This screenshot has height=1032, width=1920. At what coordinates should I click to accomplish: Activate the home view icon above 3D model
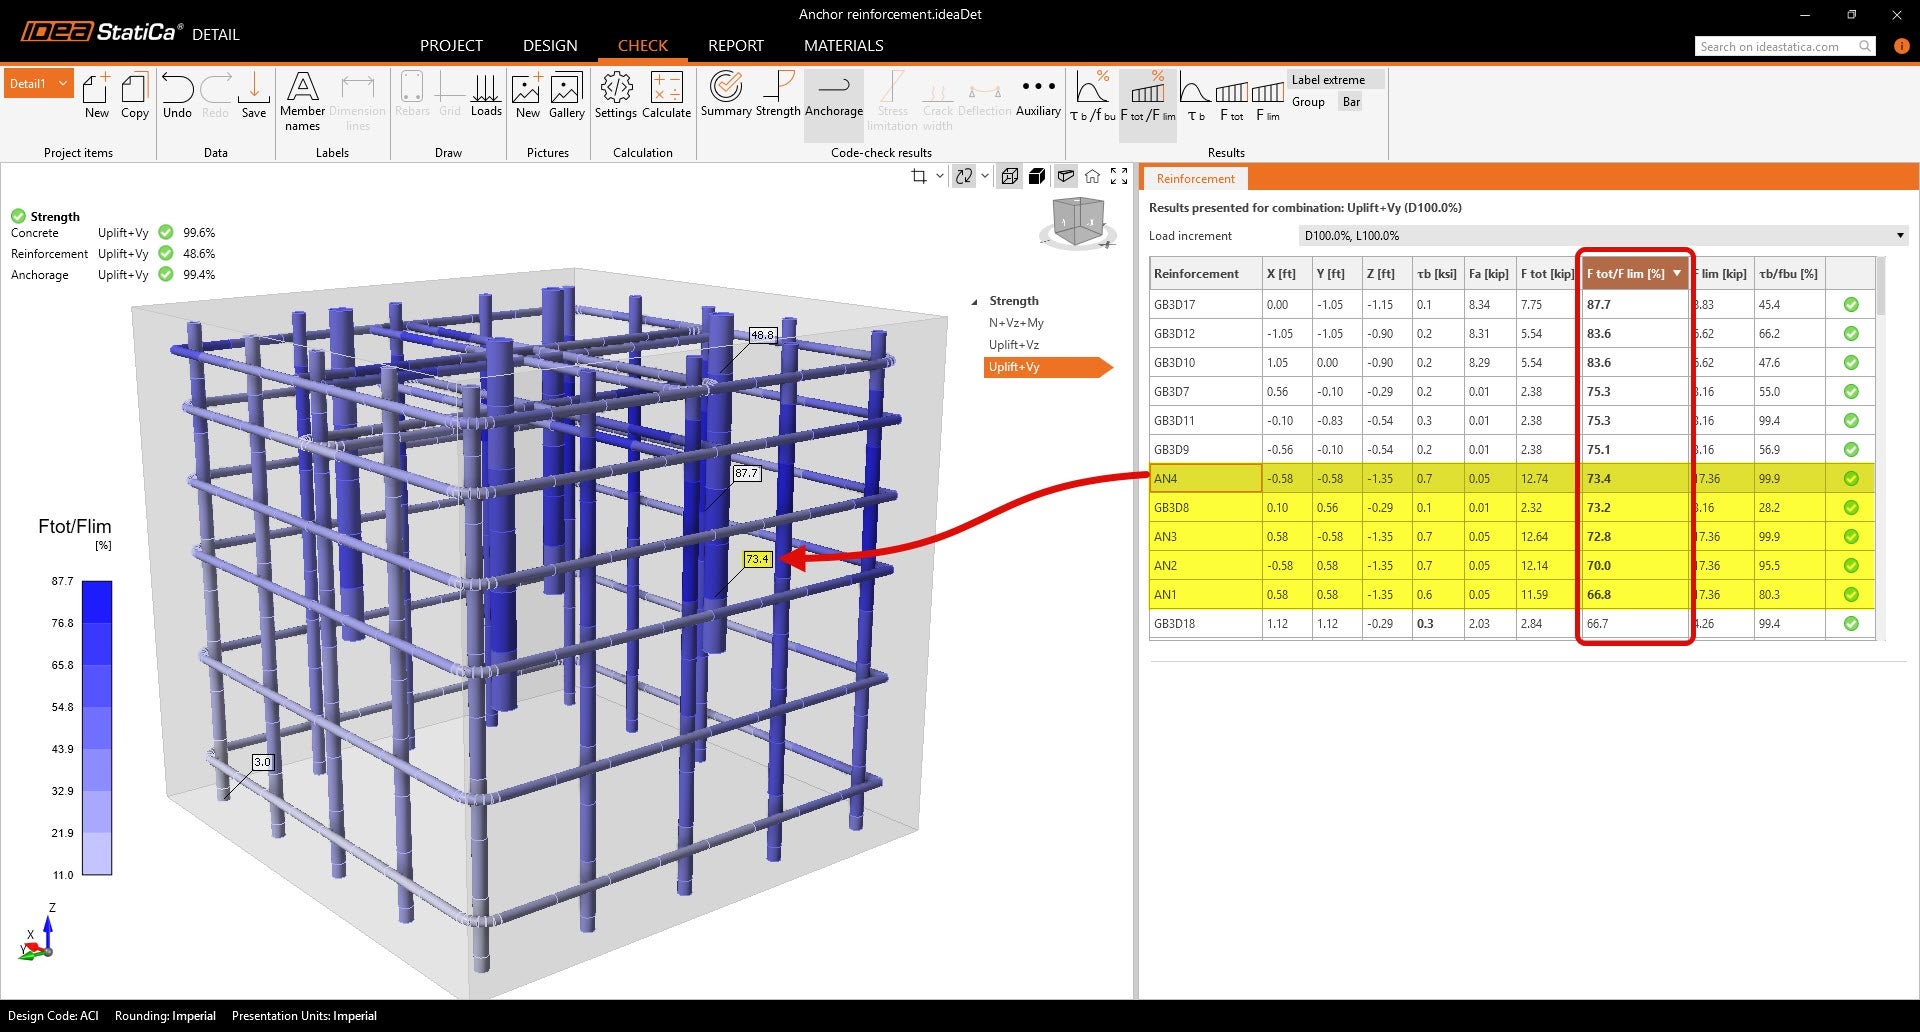(1093, 176)
